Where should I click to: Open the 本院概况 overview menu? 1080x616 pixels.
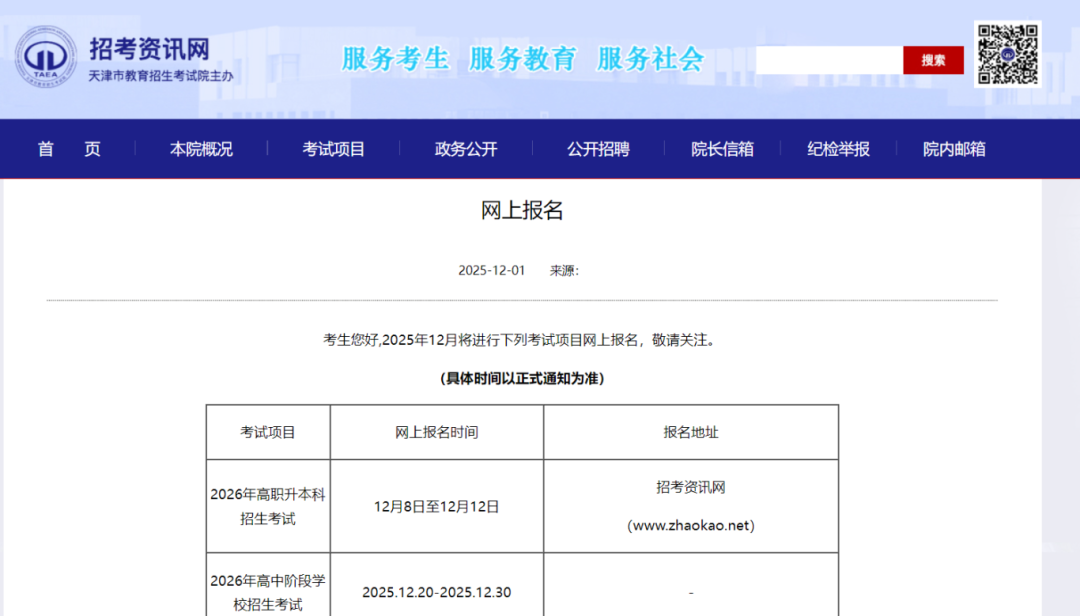pyautogui.click(x=199, y=148)
